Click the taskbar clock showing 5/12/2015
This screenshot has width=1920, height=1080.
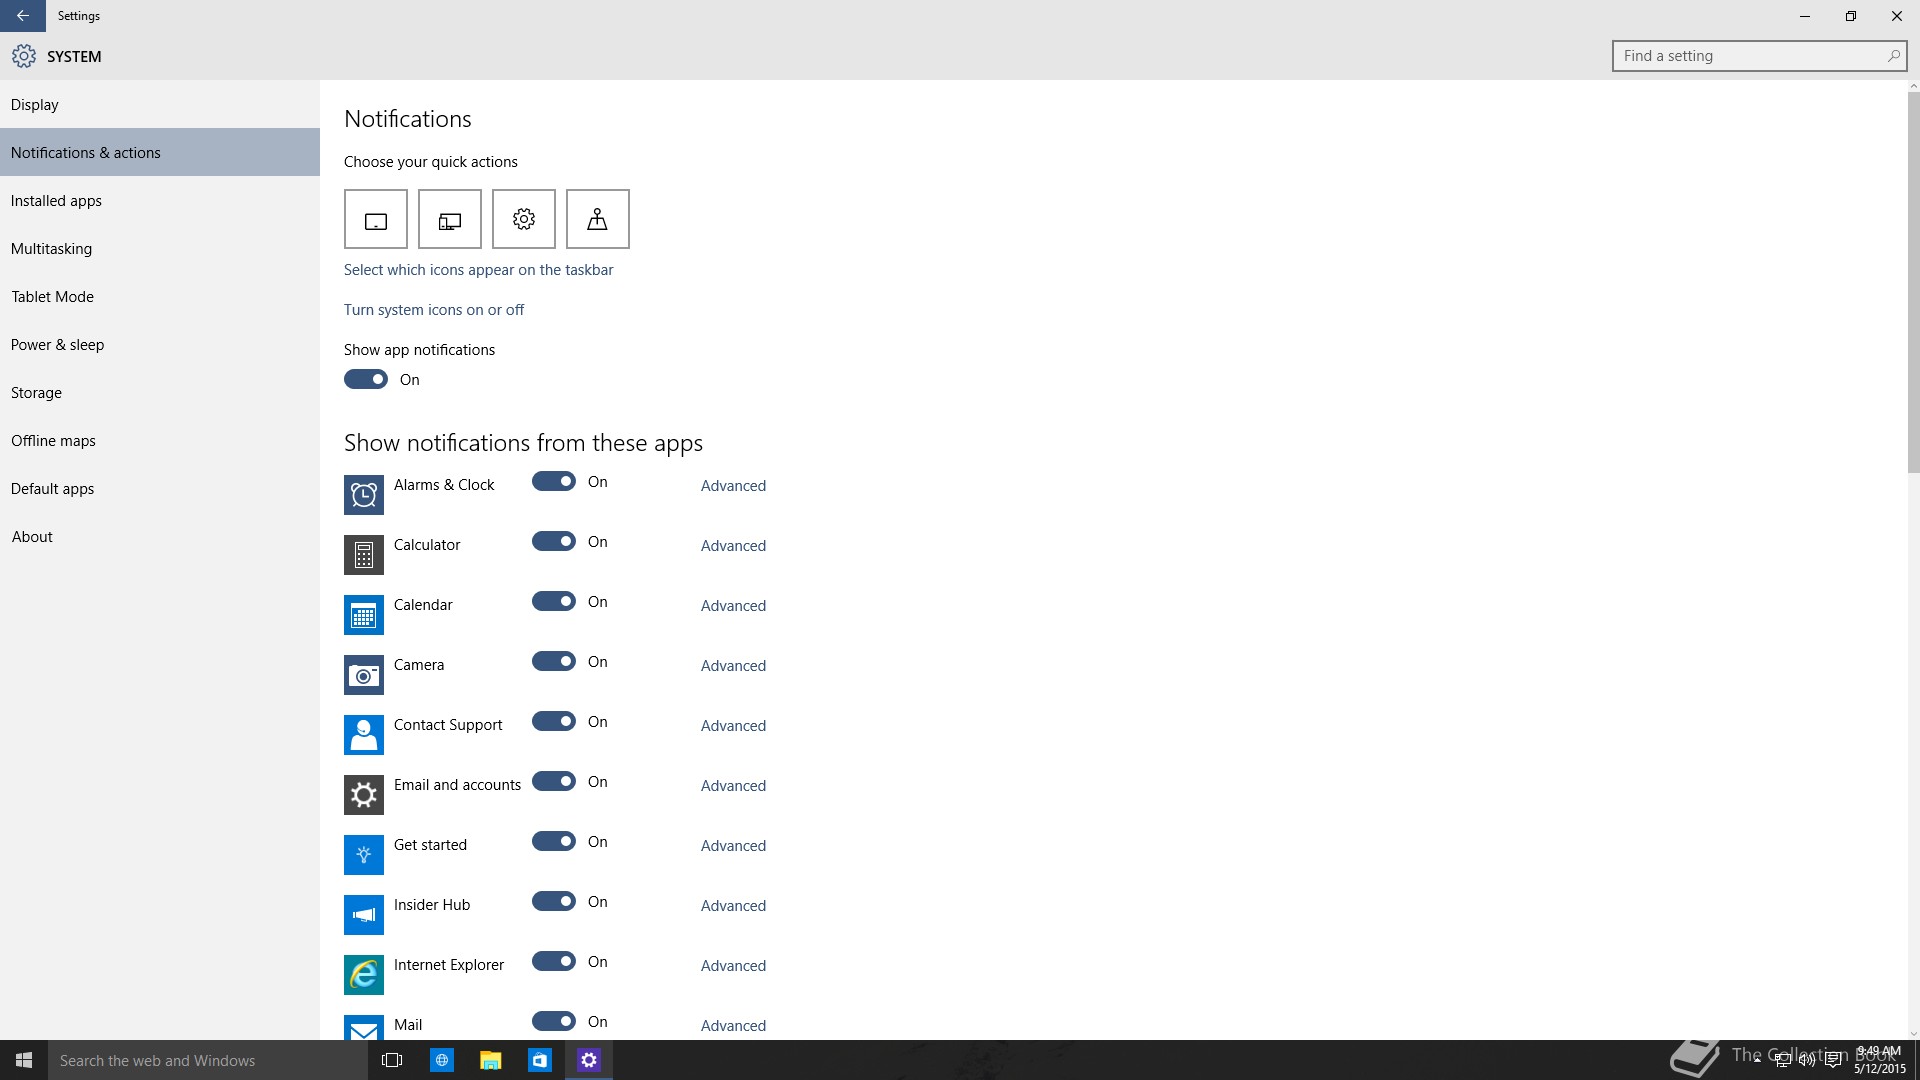tap(1880, 1060)
